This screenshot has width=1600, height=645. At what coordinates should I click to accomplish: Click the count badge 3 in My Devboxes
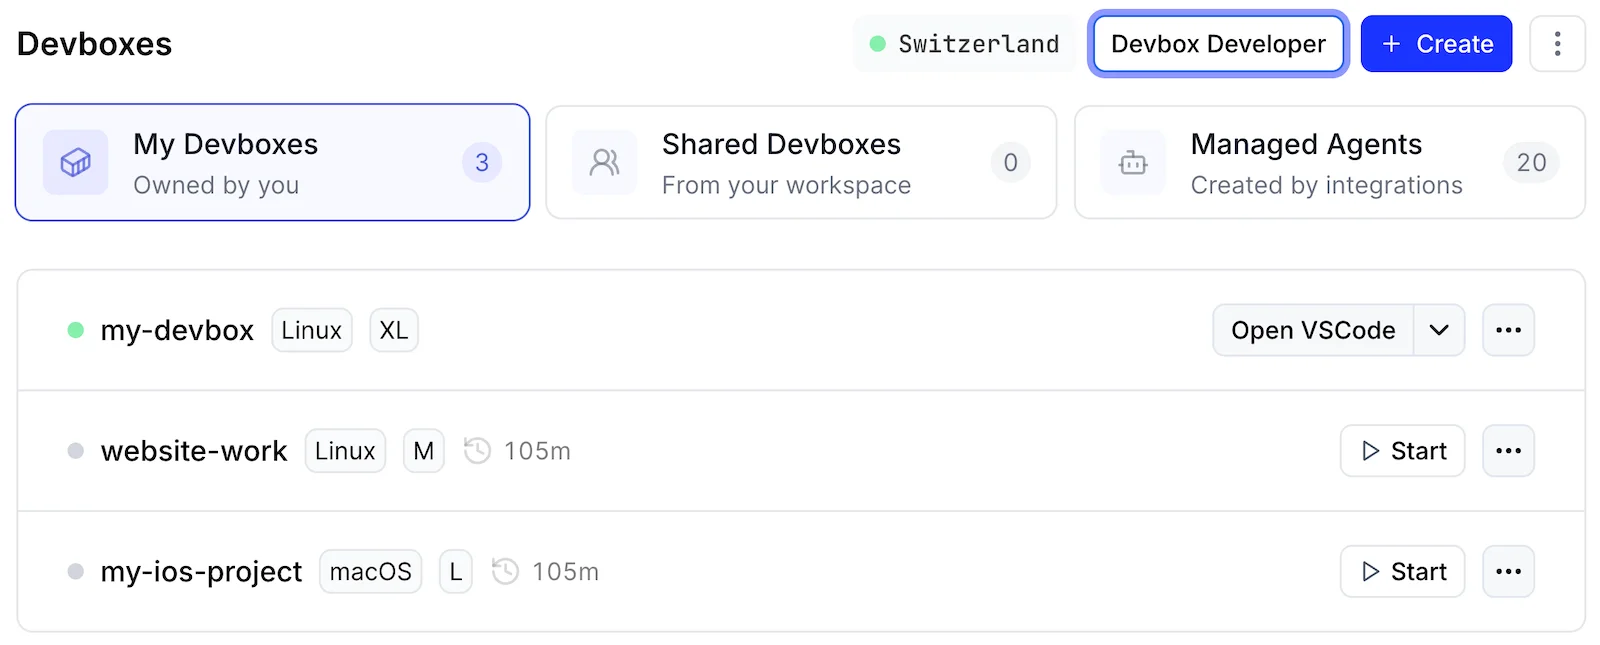(x=482, y=162)
